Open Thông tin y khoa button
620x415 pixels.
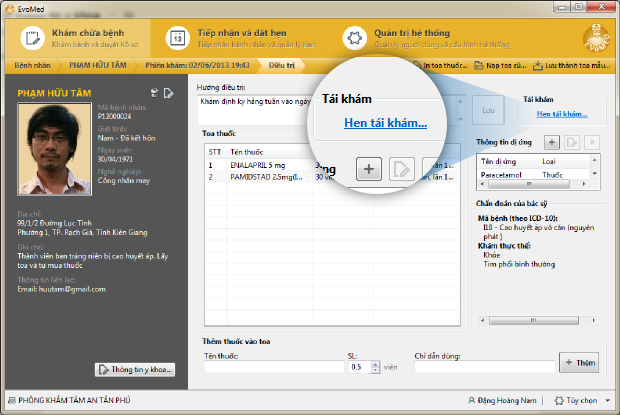(135, 370)
